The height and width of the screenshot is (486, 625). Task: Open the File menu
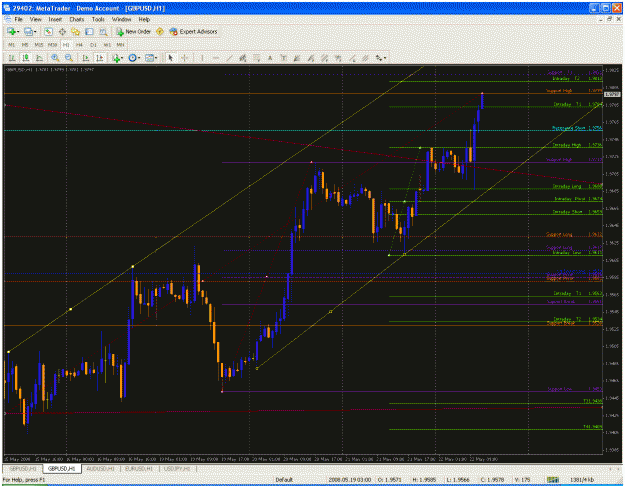(x=19, y=19)
